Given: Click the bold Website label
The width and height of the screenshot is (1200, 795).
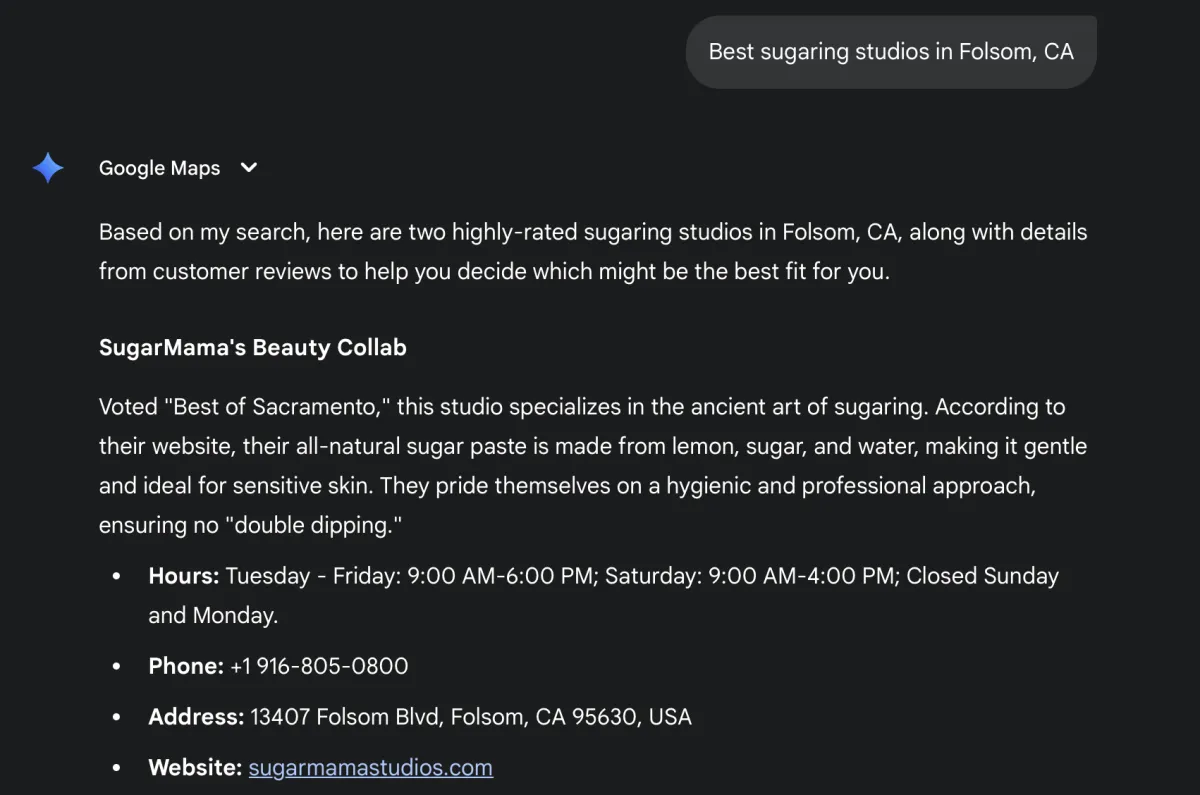Looking at the screenshot, I should [195, 768].
